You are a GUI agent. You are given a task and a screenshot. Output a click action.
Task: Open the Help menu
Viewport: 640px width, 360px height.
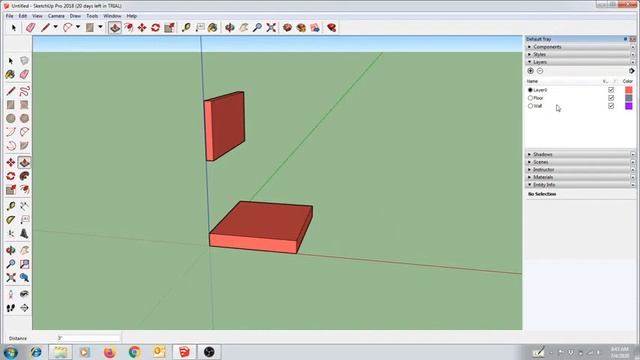pyautogui.click(x=131, y=16)
